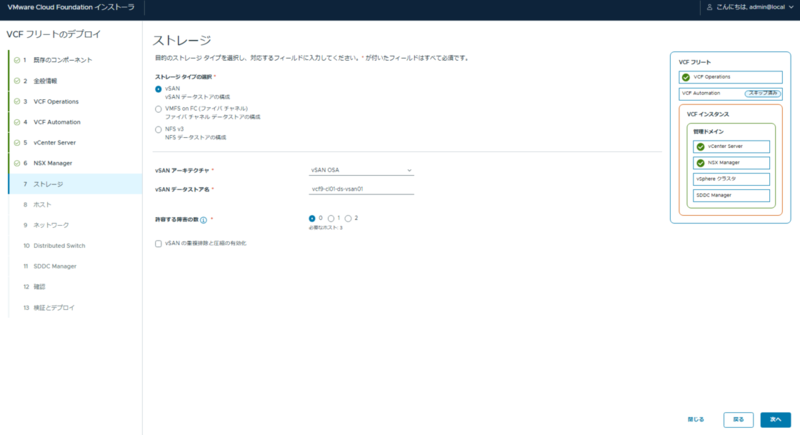The height and width of the screenshot is (435, 800).
Task: Click the 閉じる close link
Action: [x=696, y=419]
